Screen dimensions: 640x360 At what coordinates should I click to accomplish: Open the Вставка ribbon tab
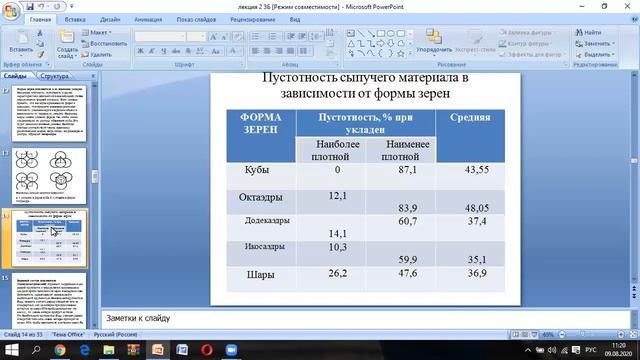(75, 20)
